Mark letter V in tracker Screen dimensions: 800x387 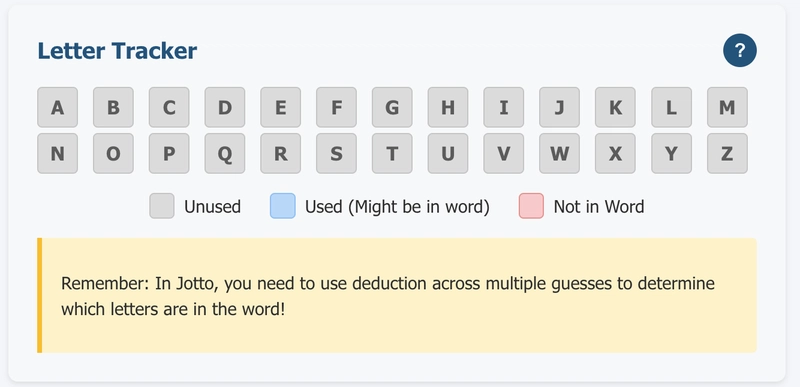[x=504, y=153]
